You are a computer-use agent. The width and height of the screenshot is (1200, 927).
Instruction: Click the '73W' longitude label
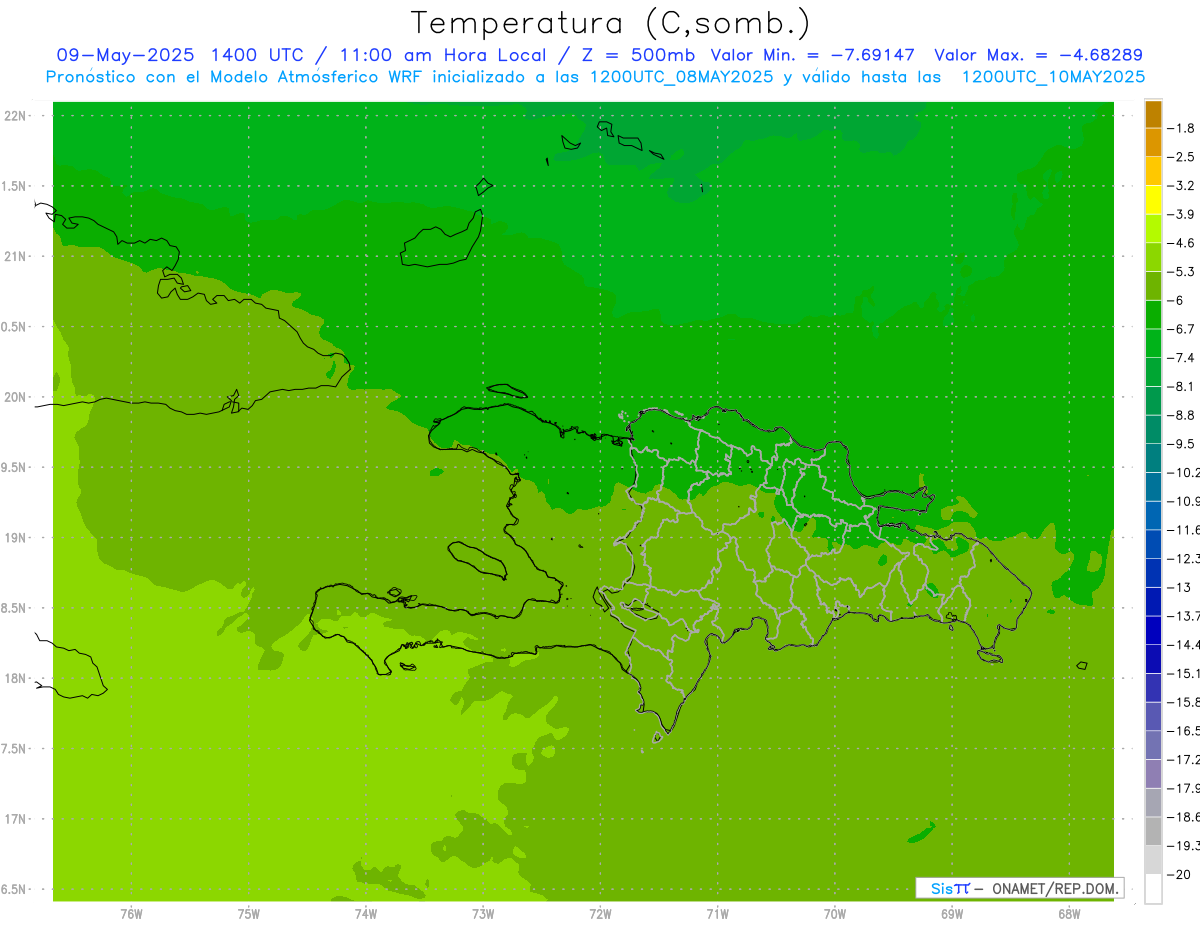point(483,913)
